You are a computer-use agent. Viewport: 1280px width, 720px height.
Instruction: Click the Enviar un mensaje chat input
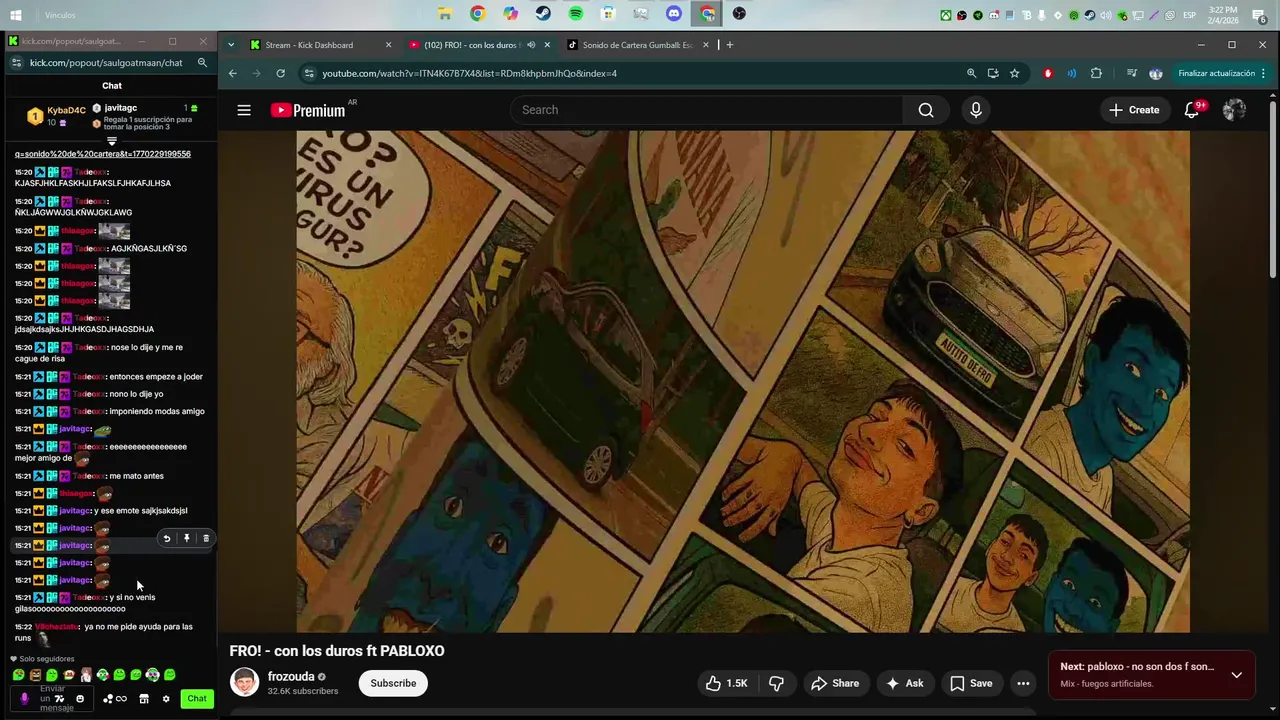point(53,699)
